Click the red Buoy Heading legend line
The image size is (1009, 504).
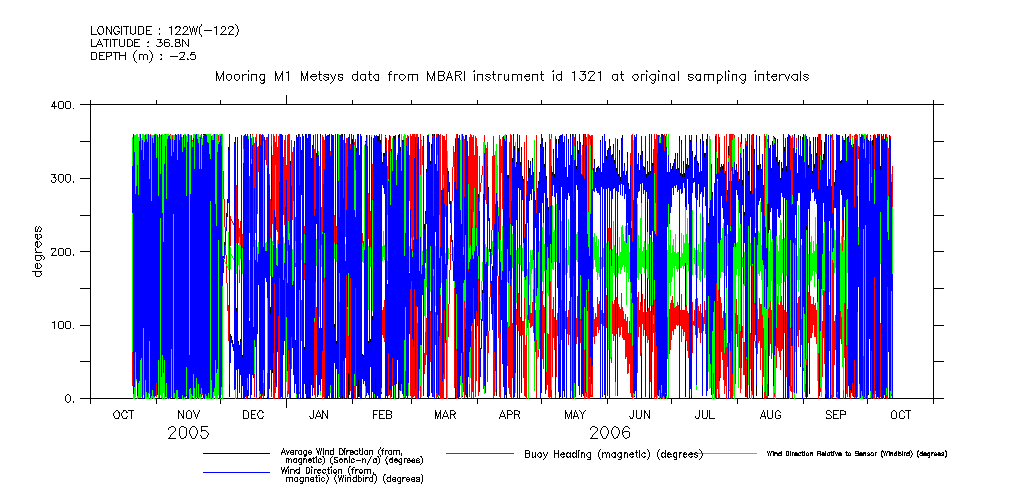[480, 454]
